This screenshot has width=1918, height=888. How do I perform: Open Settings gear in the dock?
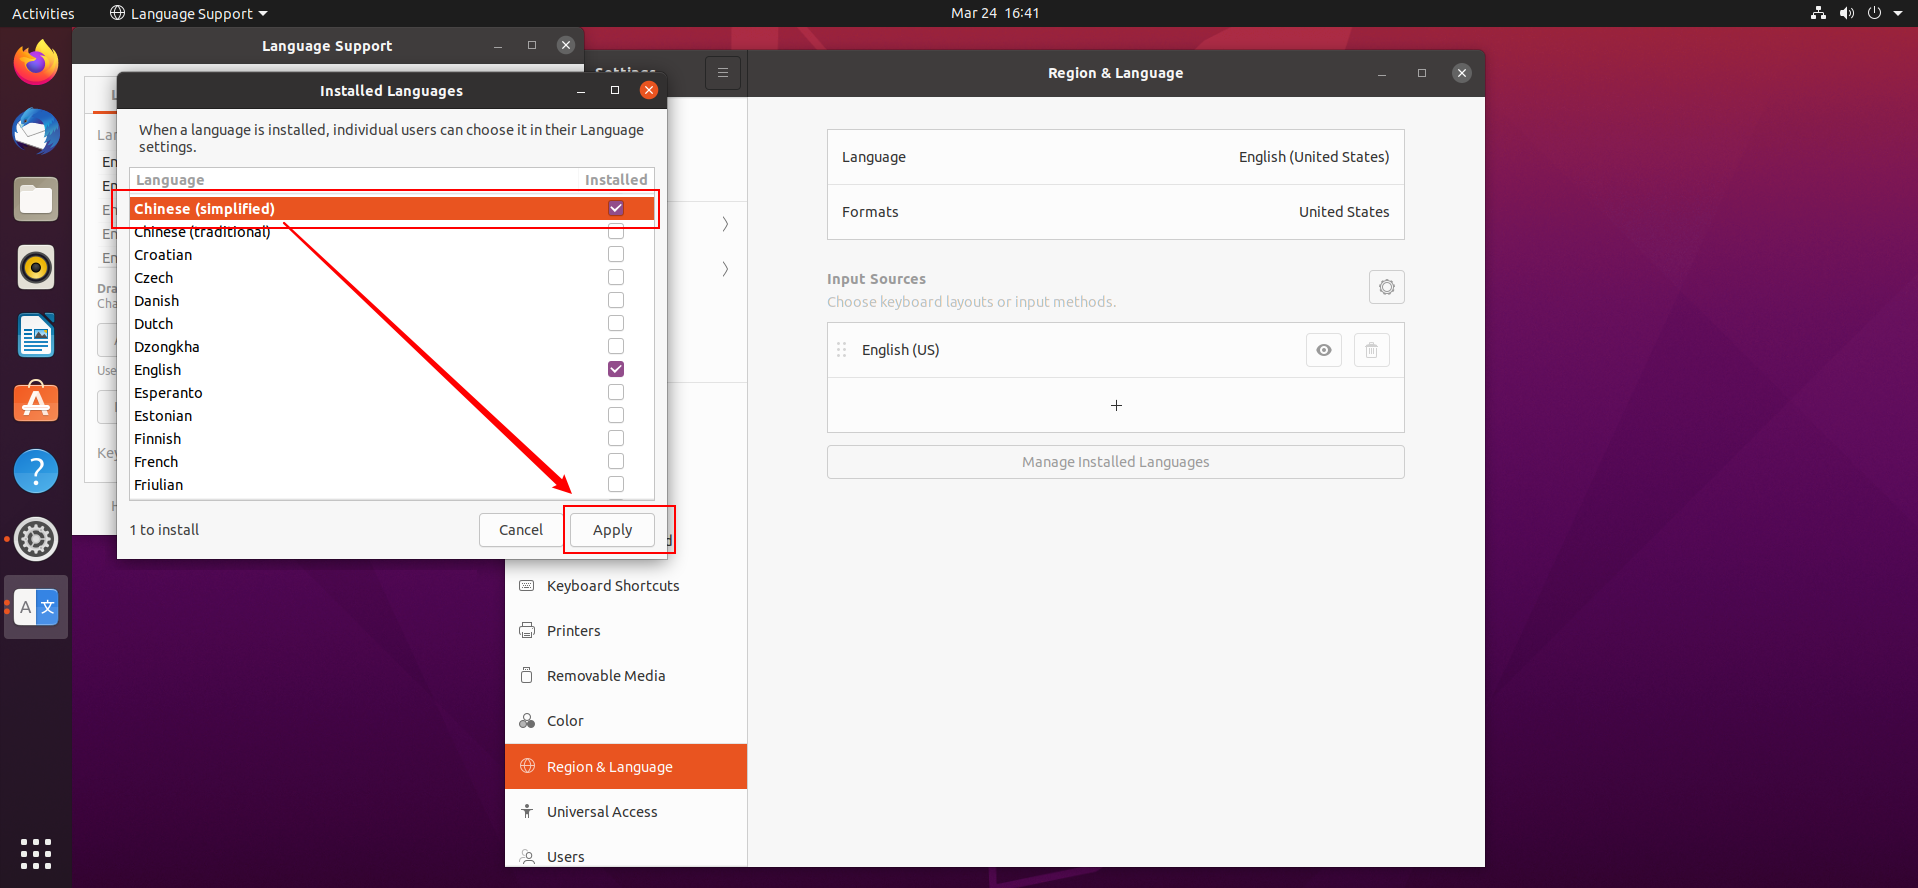[x=36, y=539]
